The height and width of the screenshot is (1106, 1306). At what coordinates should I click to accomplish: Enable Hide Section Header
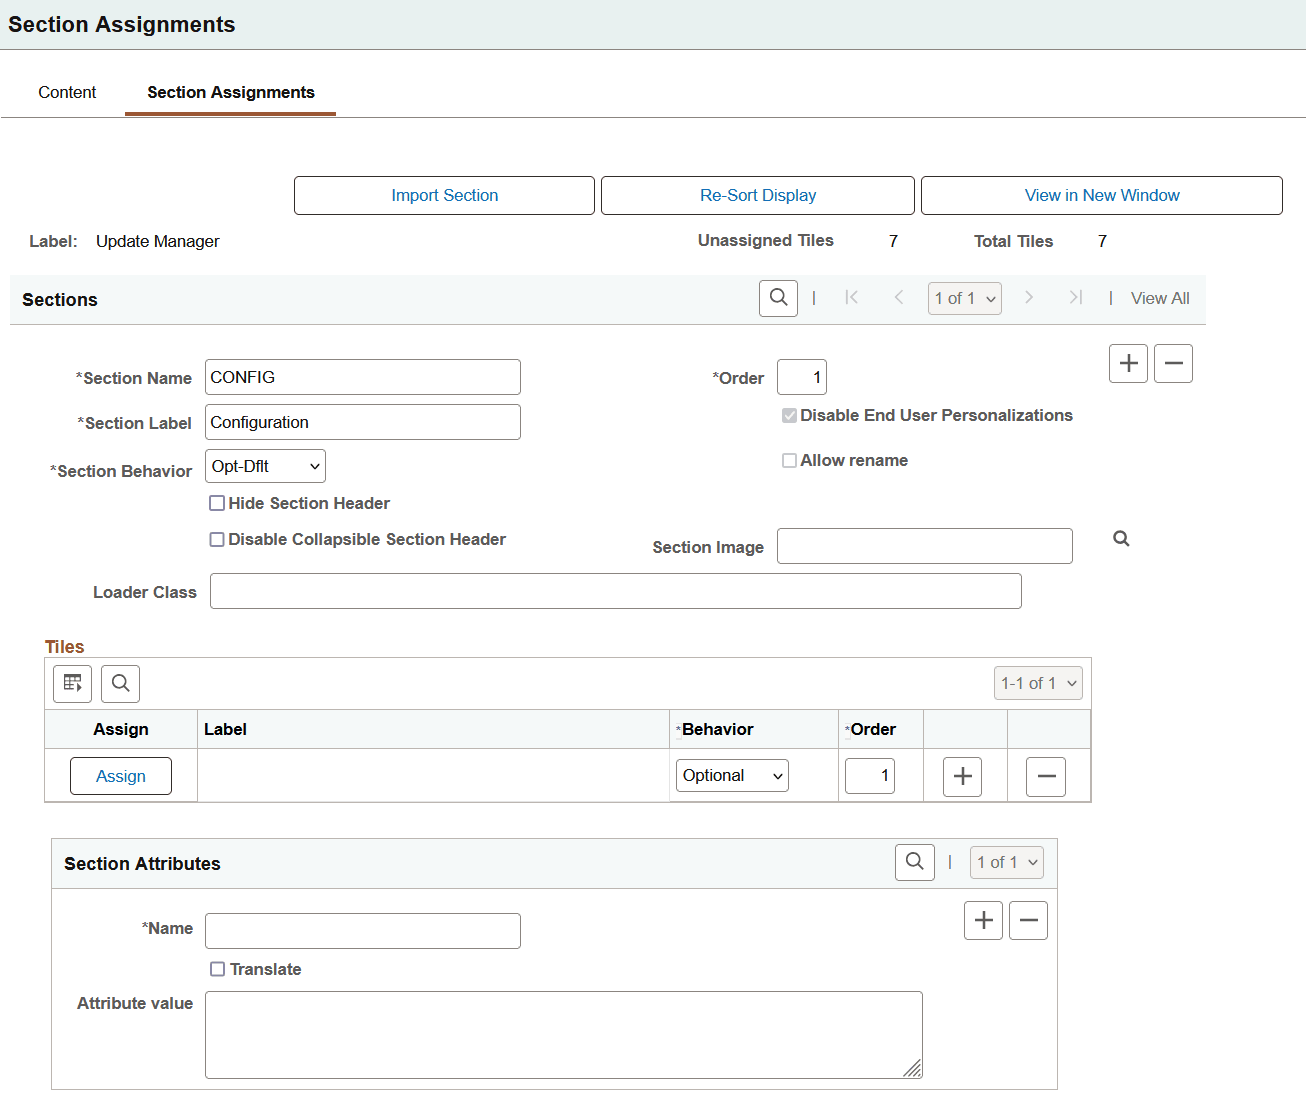(x=217, y=503)
